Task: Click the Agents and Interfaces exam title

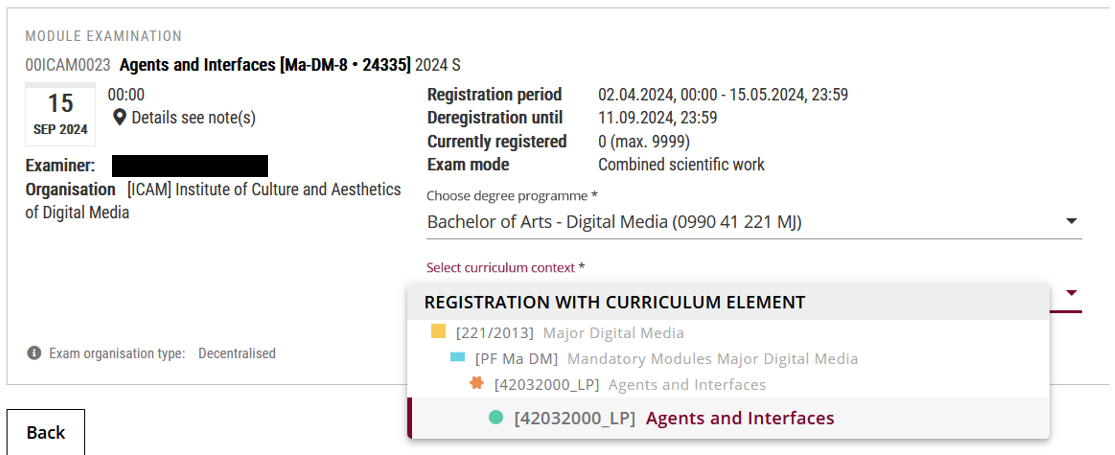Action: [x=265, y=65]
